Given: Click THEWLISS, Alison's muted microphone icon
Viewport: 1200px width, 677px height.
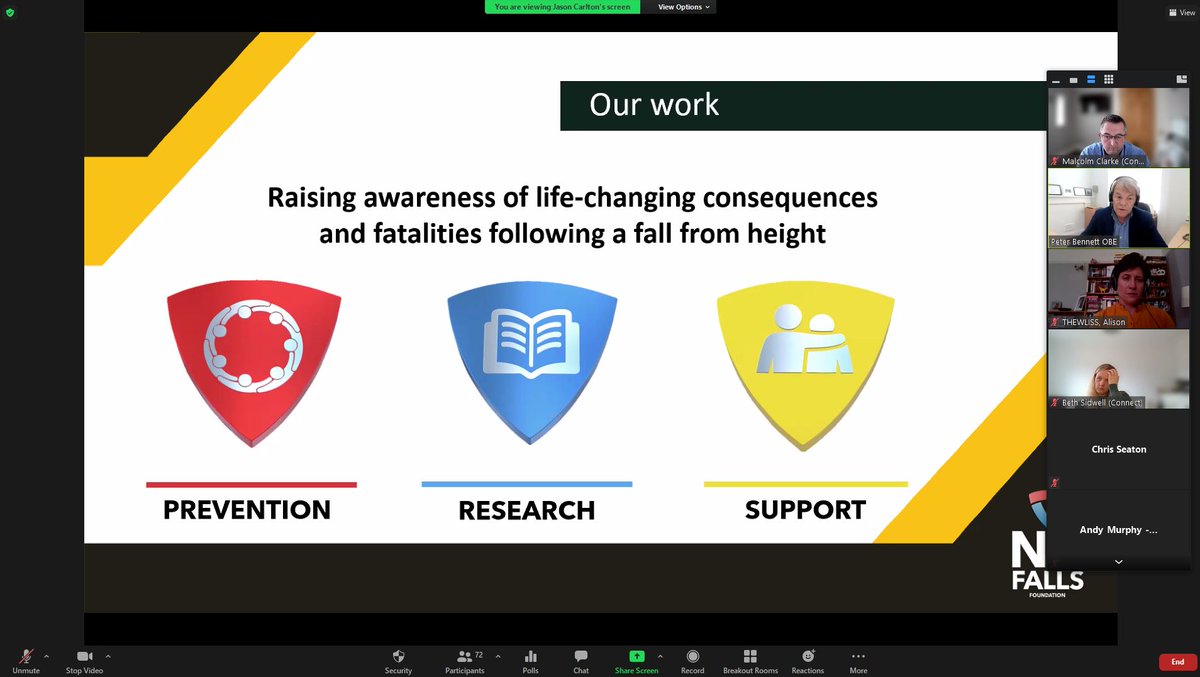Looking at the screenshot, I should (1055, 322).
